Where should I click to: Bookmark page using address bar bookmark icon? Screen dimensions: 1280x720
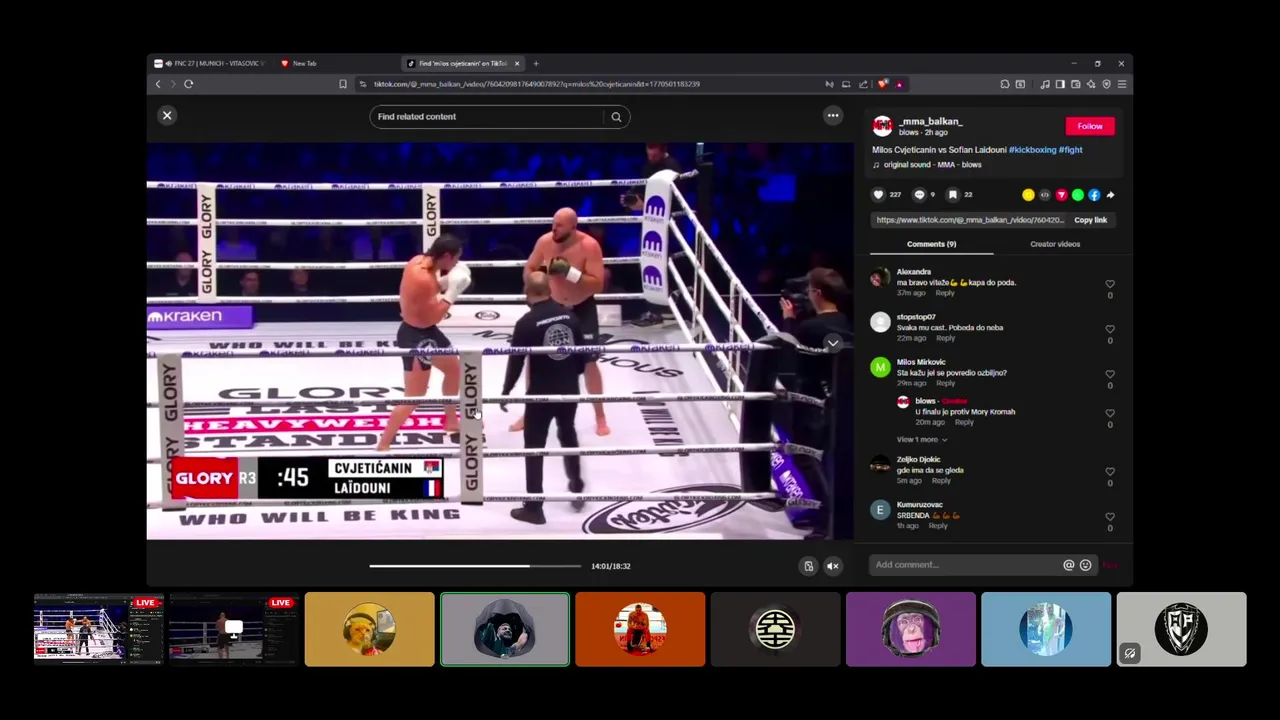pyautogui.click(x=343, y=84)
